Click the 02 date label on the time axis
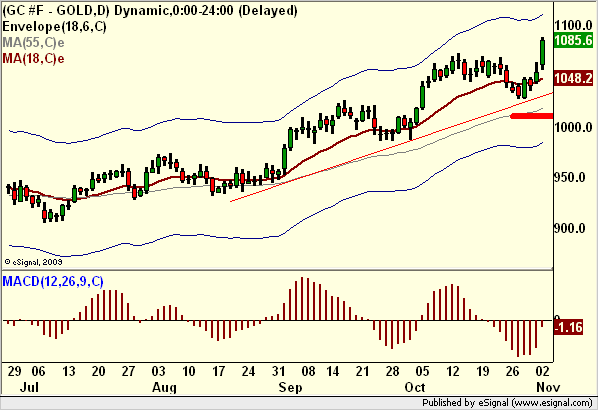The image size is (598, 410). point(542,371)
